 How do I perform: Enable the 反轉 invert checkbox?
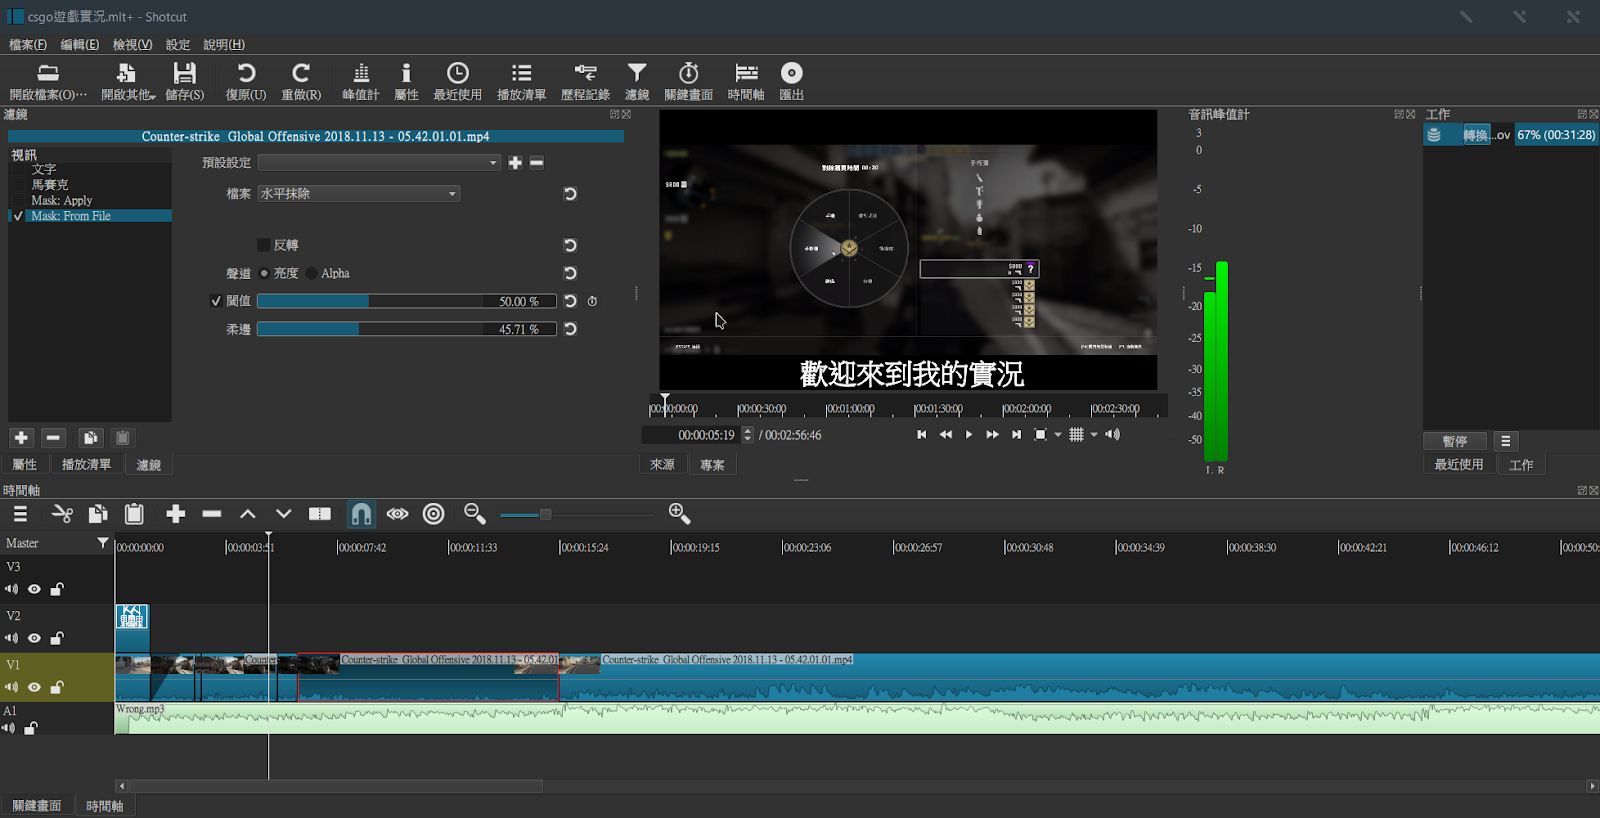264,245
